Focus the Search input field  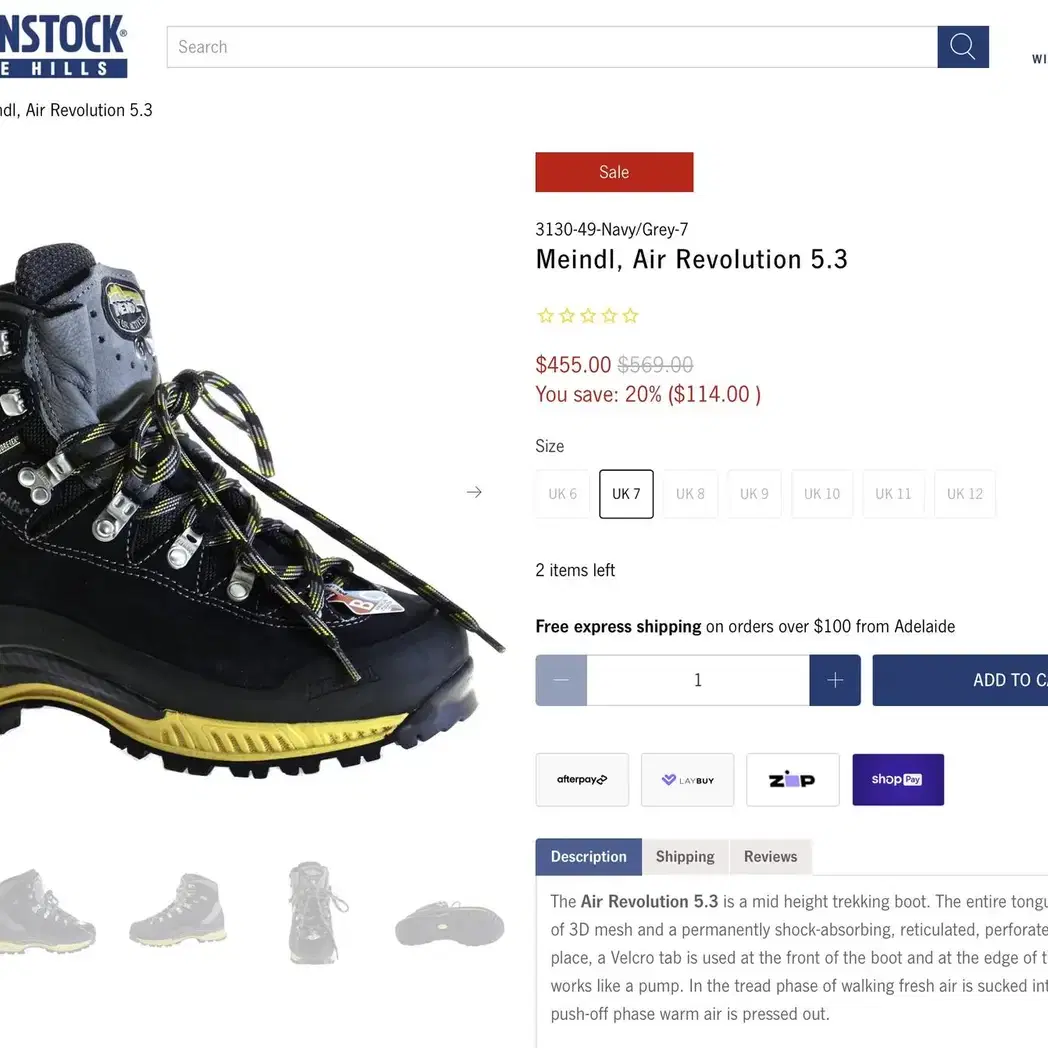pos(552,47)
